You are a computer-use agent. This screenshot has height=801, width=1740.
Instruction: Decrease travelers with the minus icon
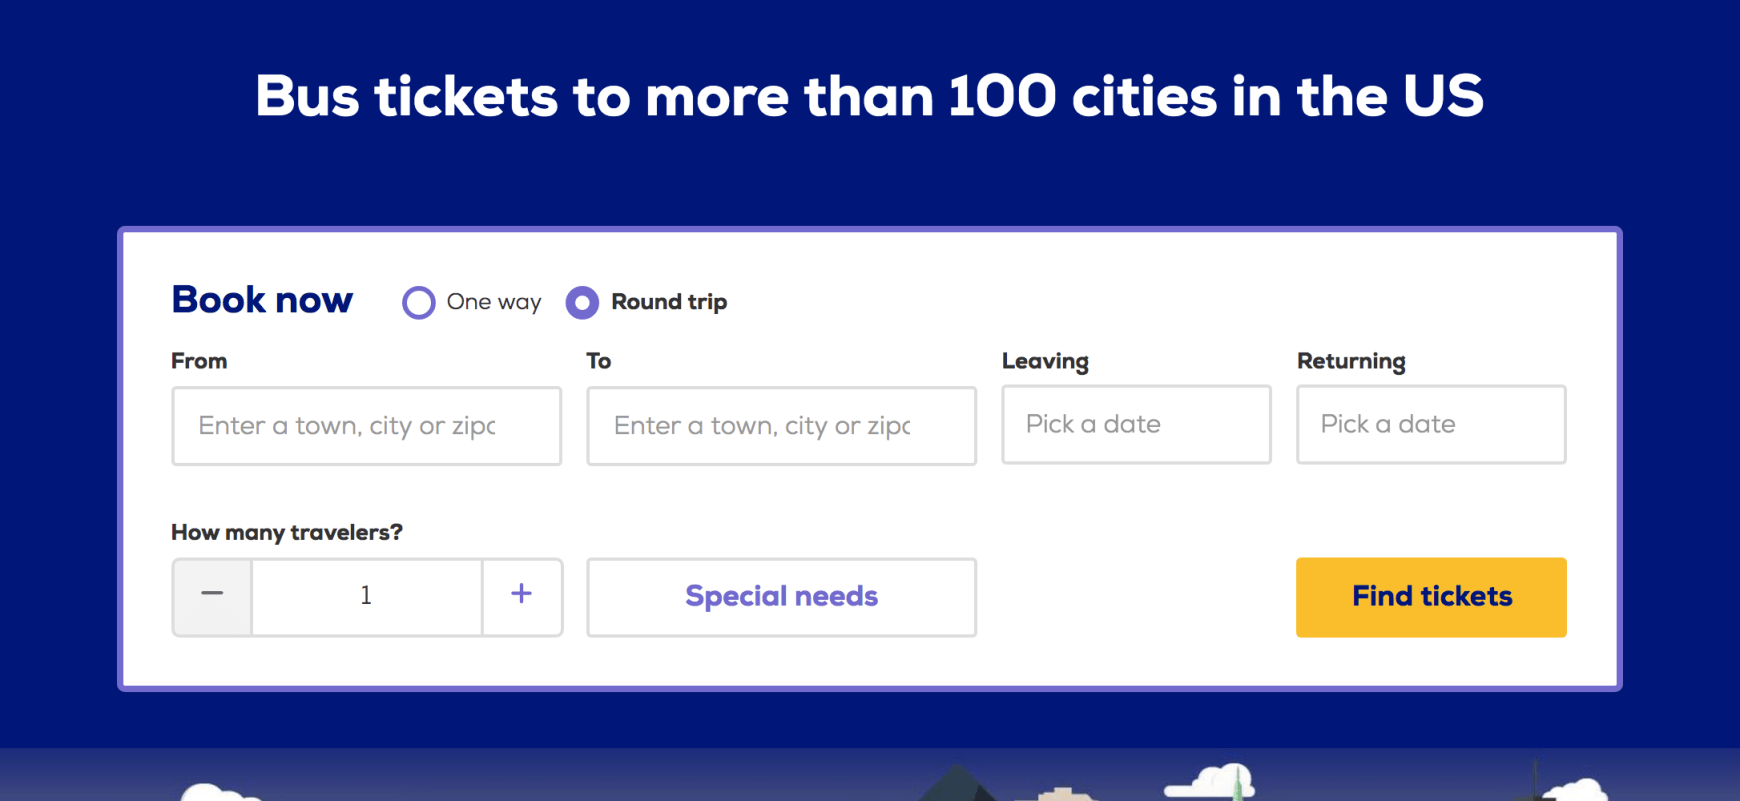click(212, 596)
